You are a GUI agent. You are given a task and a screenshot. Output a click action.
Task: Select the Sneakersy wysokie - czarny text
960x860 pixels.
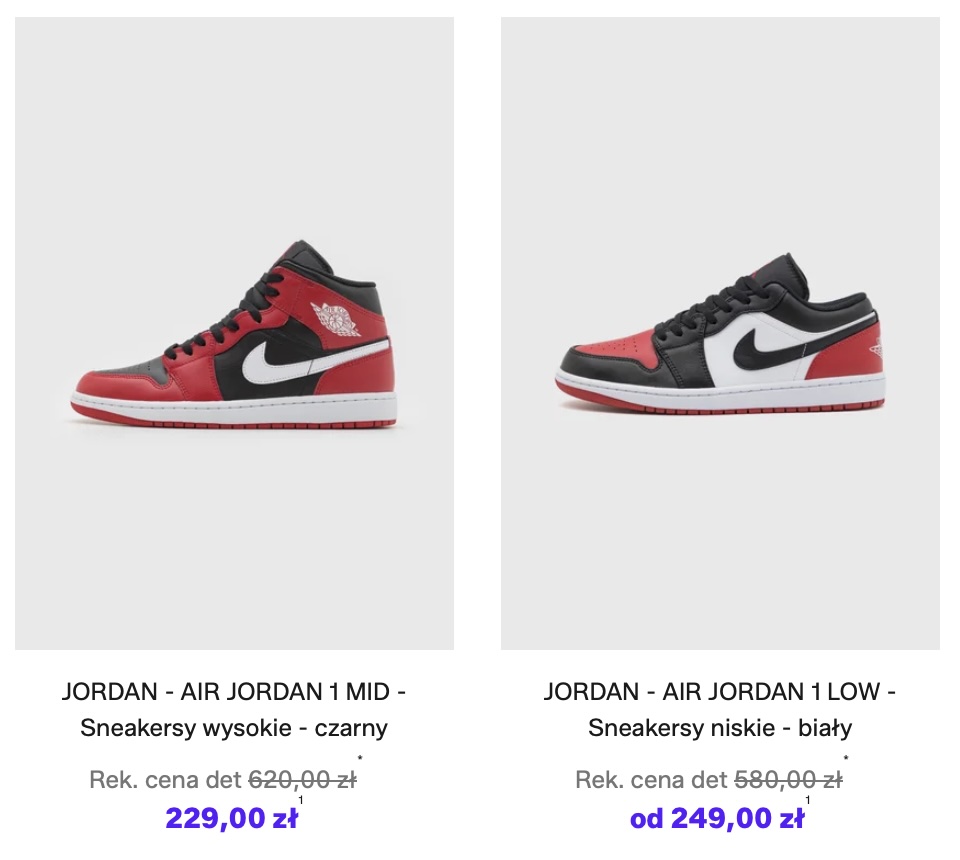(234, 728)
